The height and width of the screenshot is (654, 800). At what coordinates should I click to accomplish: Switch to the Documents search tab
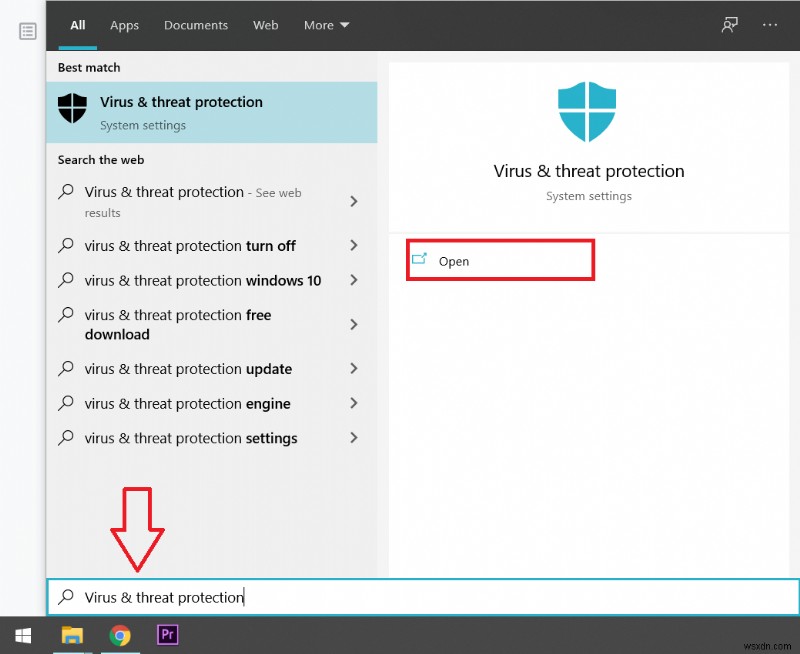[x=196, y=25]
